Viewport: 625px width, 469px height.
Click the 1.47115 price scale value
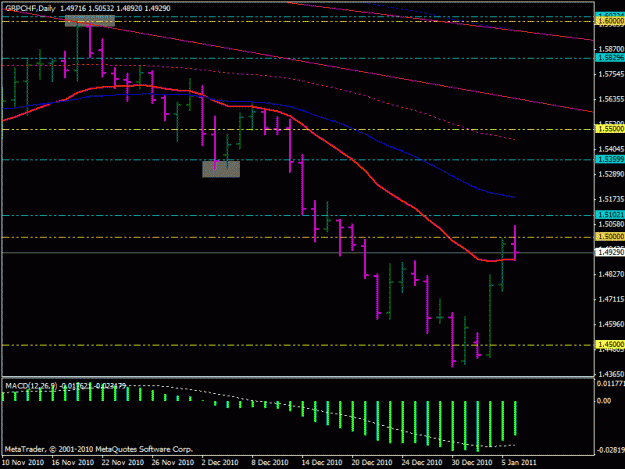click(x=611, y=299)
